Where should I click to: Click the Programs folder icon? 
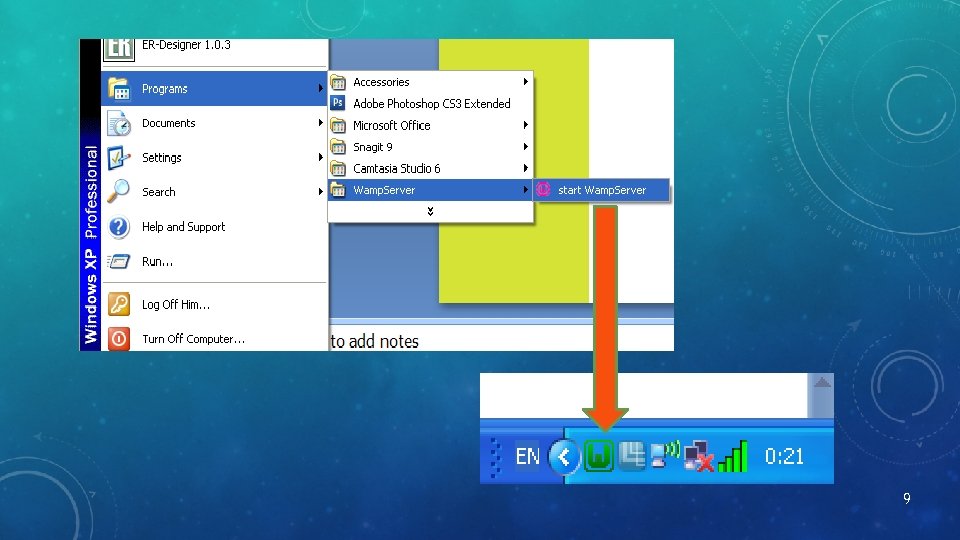click(x=119, y=89)
